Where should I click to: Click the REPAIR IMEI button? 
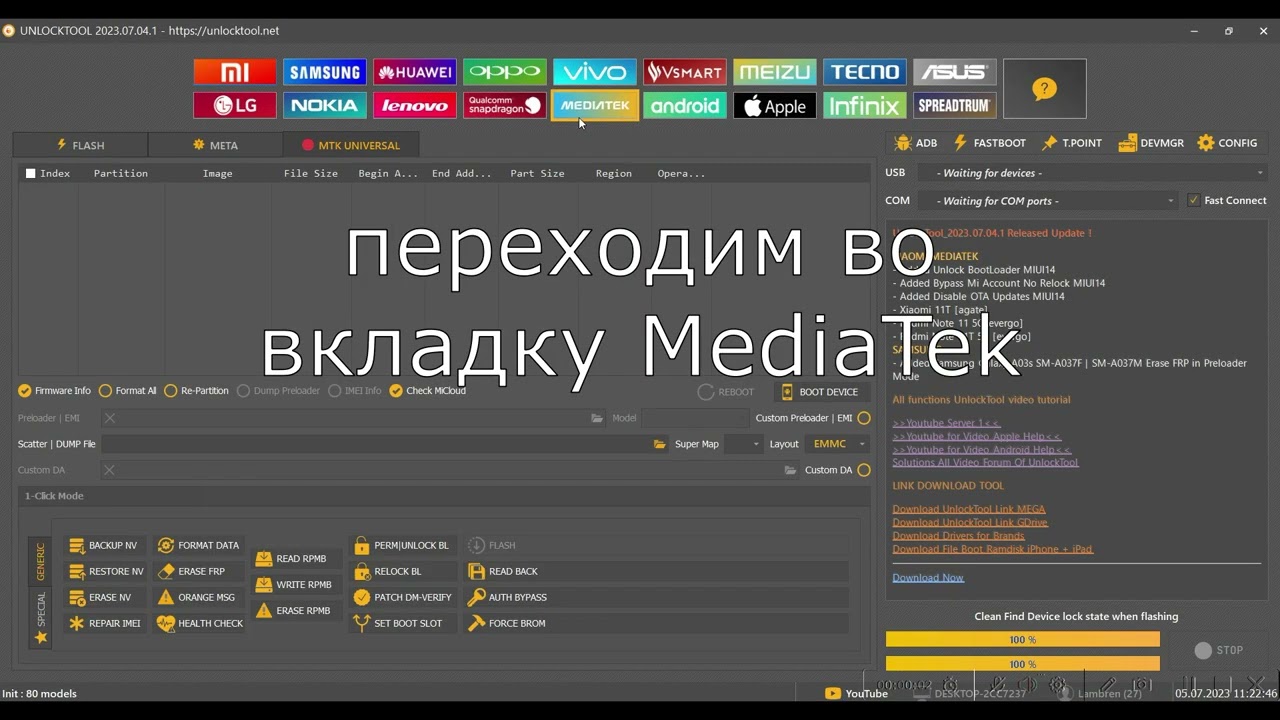coord(105,623)
